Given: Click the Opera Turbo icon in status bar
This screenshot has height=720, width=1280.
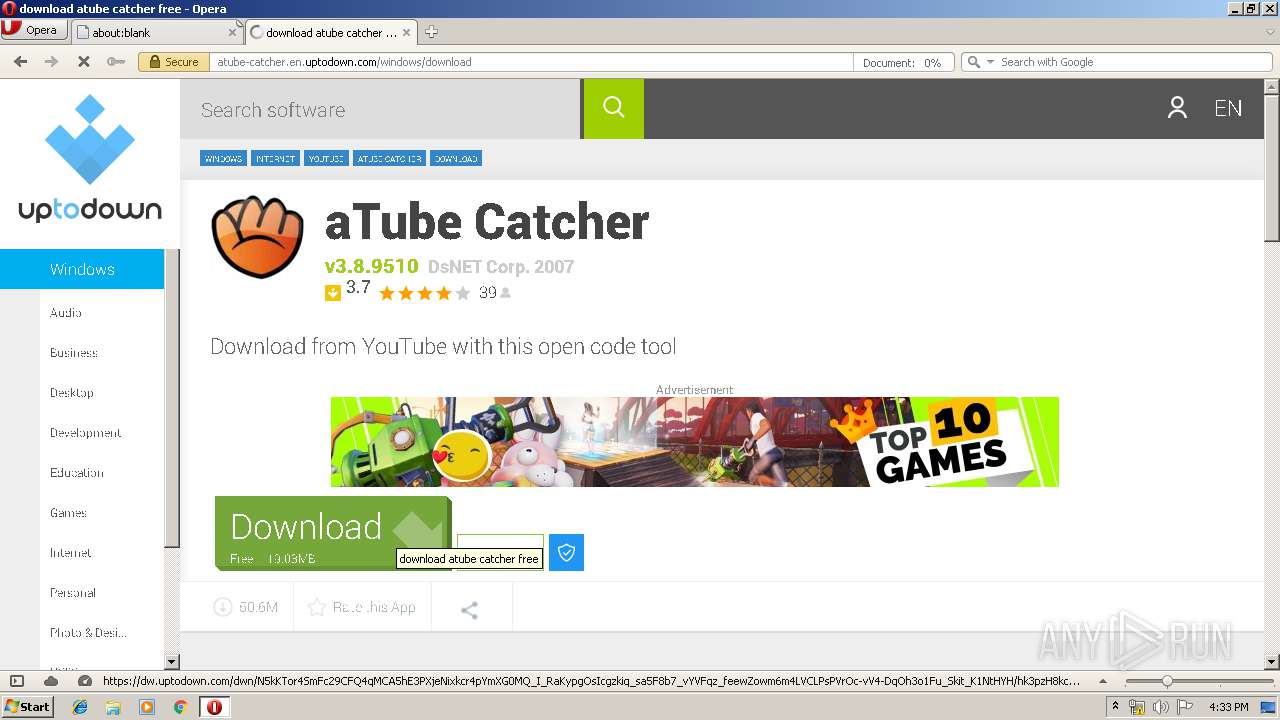Looking at the screenshot, I should pyautogui.click(x=84, y=681).
